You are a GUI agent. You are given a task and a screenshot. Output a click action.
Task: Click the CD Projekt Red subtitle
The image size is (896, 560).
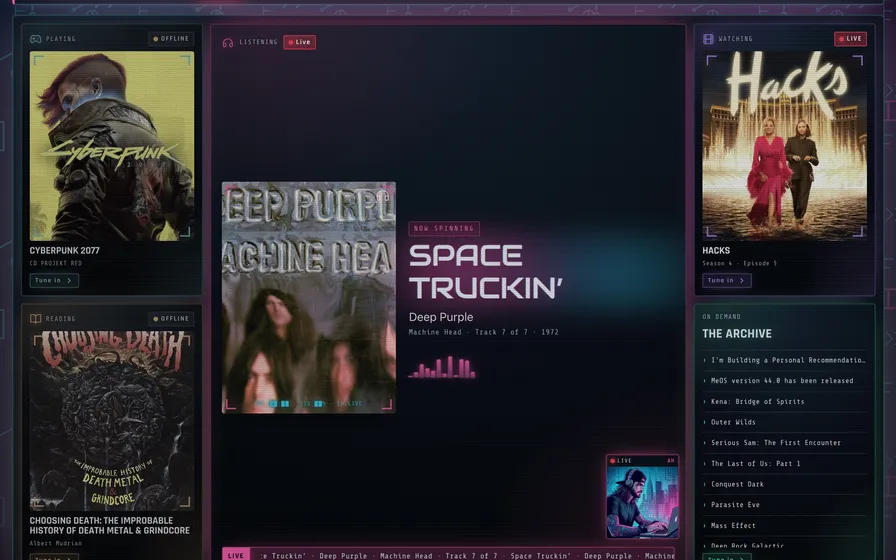tap(56, 263)
